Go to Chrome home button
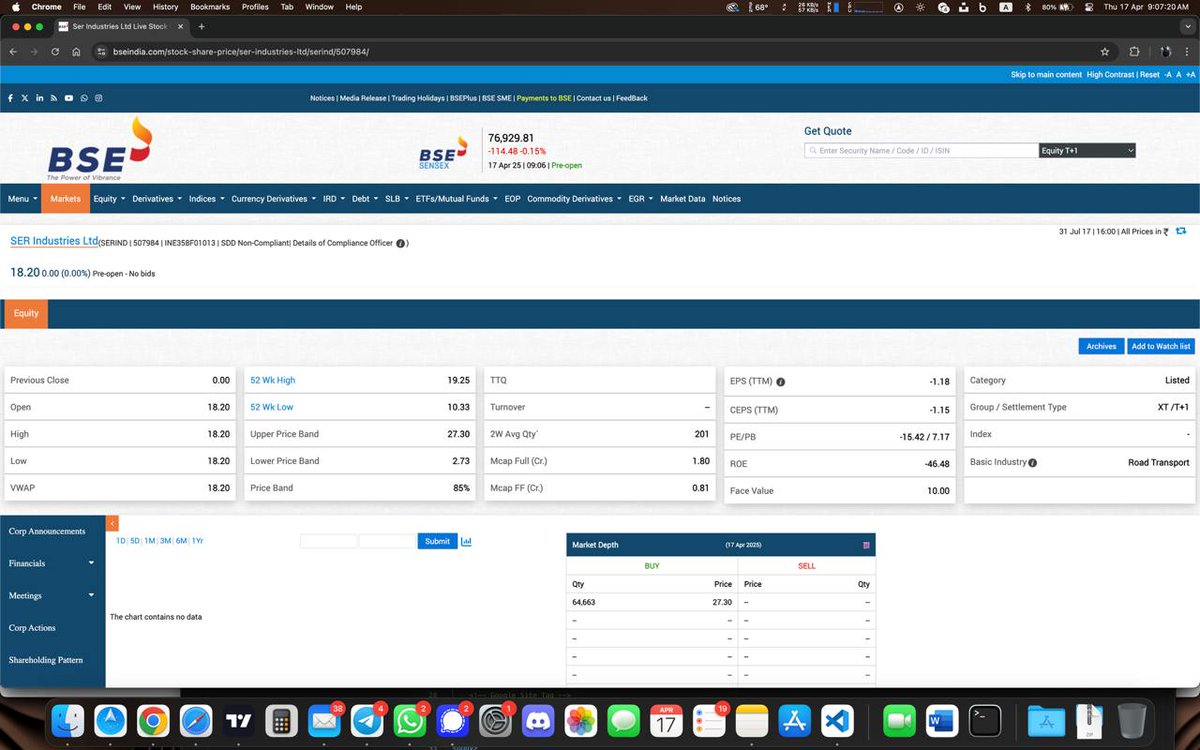The height and width of the screenshot is (750, 1200). click(76, 51)
